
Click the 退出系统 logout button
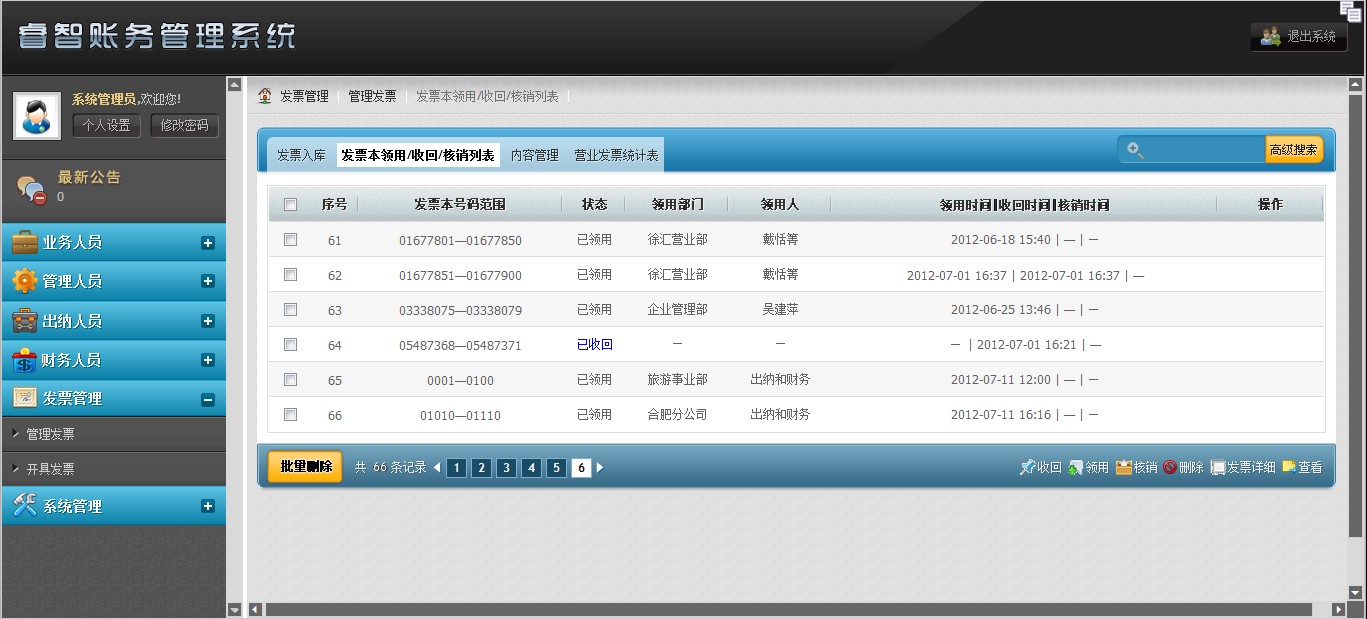[1298, 37]
